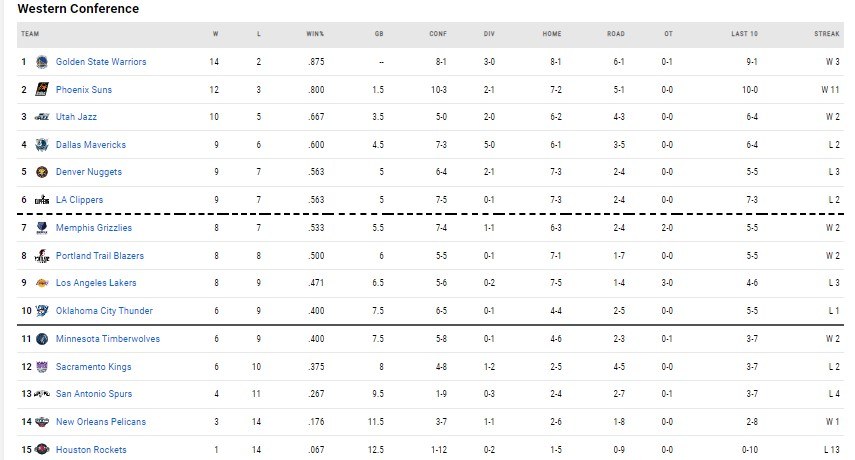Sort table by the GB column header
This screenshot has width=855, height=460.
[x=378, y=33]
